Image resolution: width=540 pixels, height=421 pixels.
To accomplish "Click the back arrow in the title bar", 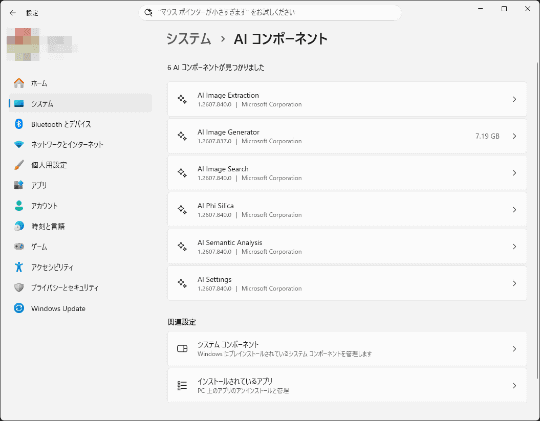I will [13, 13].
